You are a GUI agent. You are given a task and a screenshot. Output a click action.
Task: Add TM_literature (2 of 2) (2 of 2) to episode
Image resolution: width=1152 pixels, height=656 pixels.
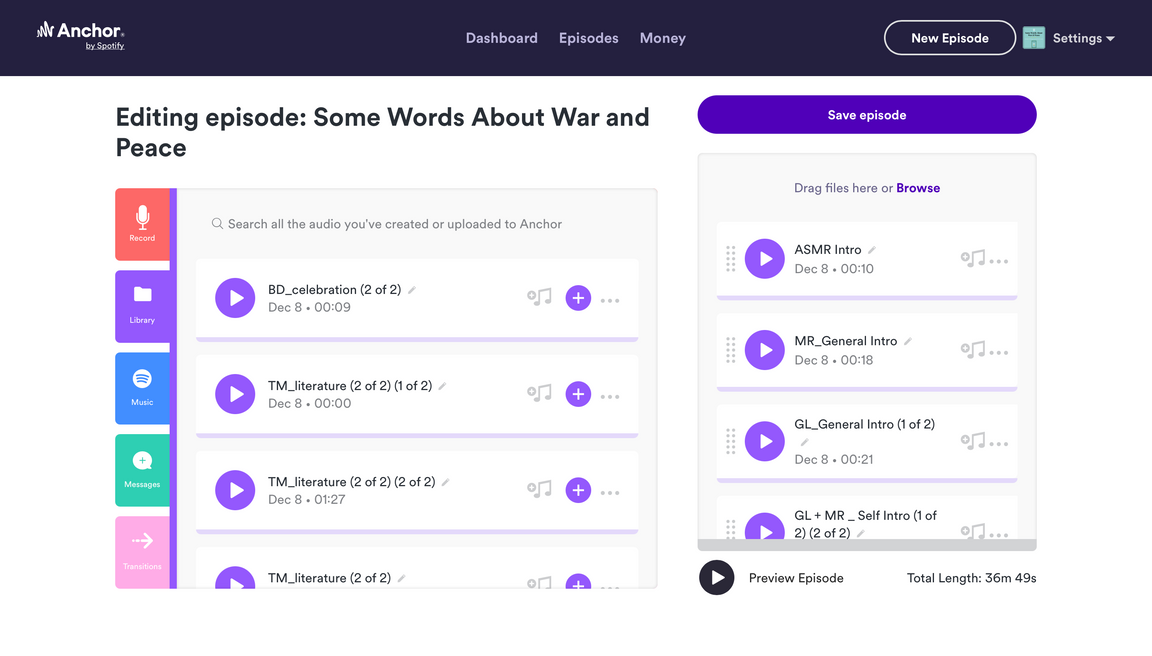coord(578,490)
